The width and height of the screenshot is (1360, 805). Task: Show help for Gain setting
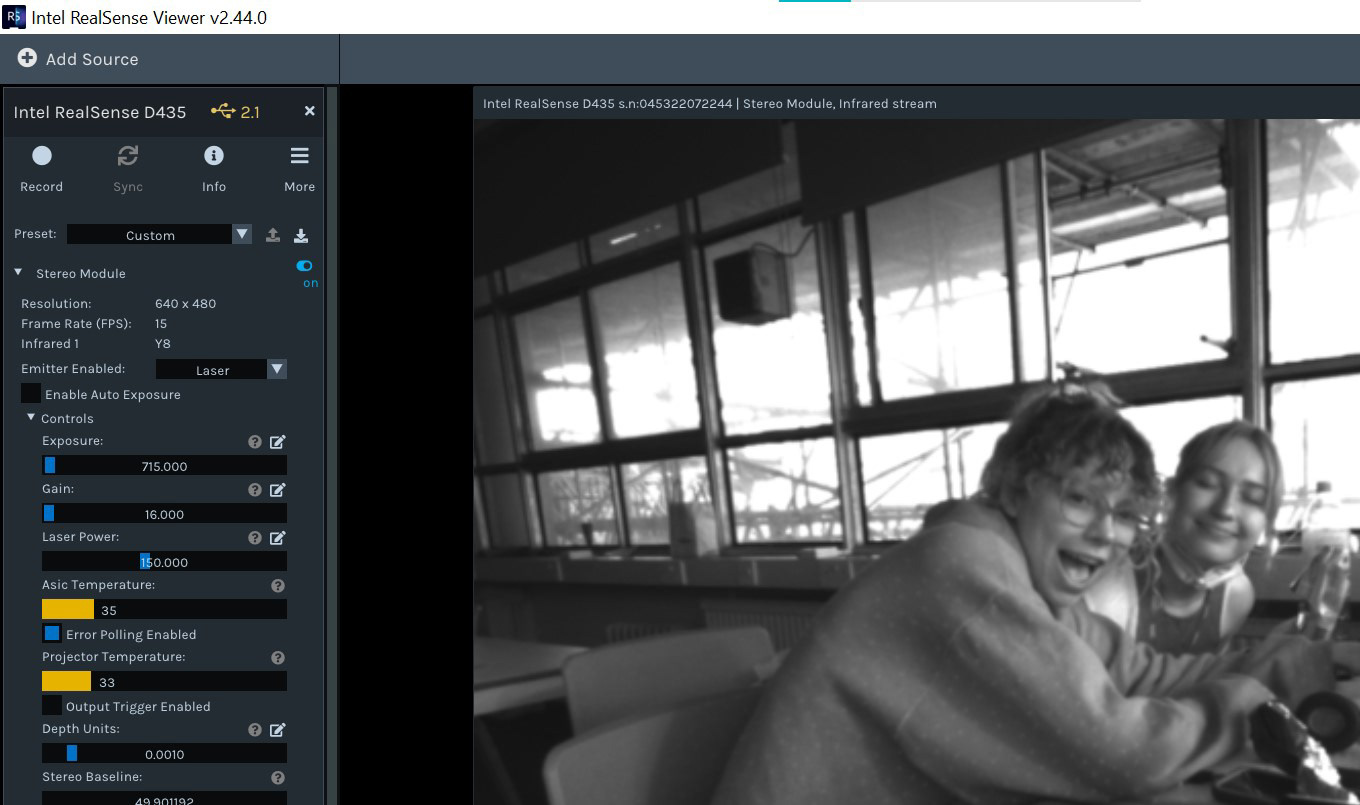coord(255,489)
